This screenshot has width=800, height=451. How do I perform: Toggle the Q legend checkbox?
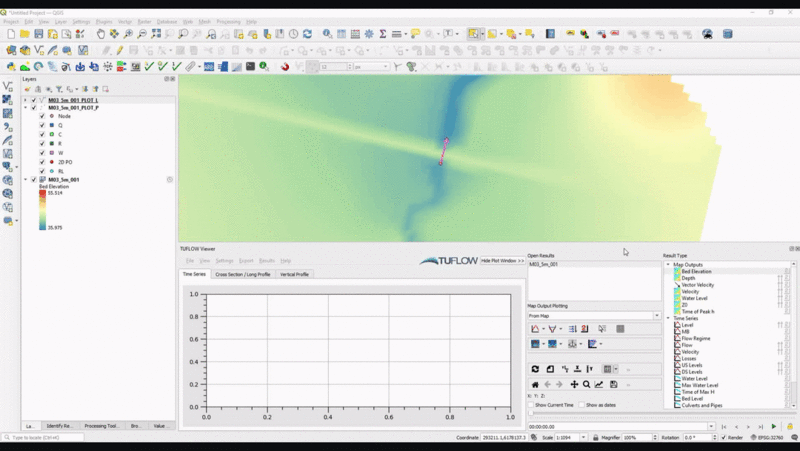[42, 126]
